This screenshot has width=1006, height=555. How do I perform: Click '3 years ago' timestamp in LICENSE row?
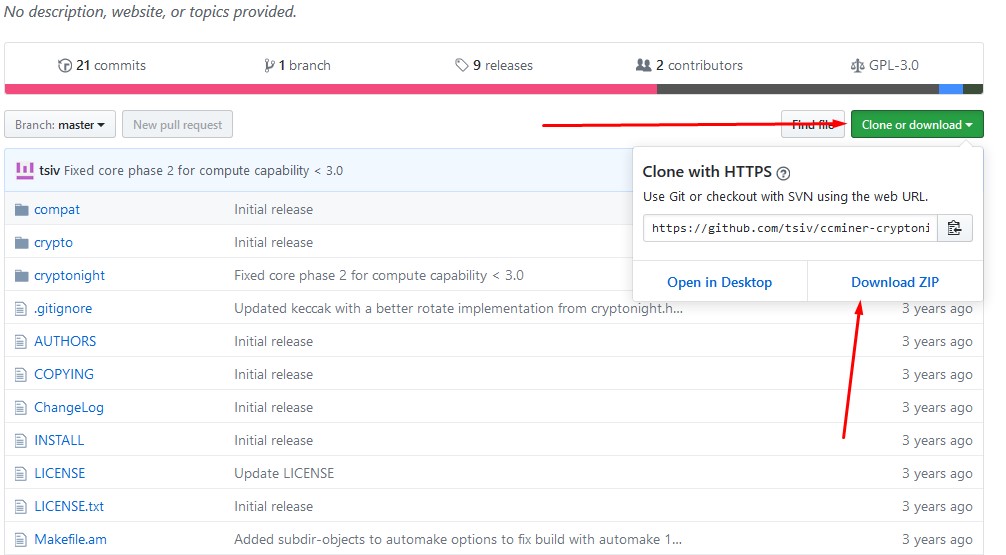tap(937, 474)
